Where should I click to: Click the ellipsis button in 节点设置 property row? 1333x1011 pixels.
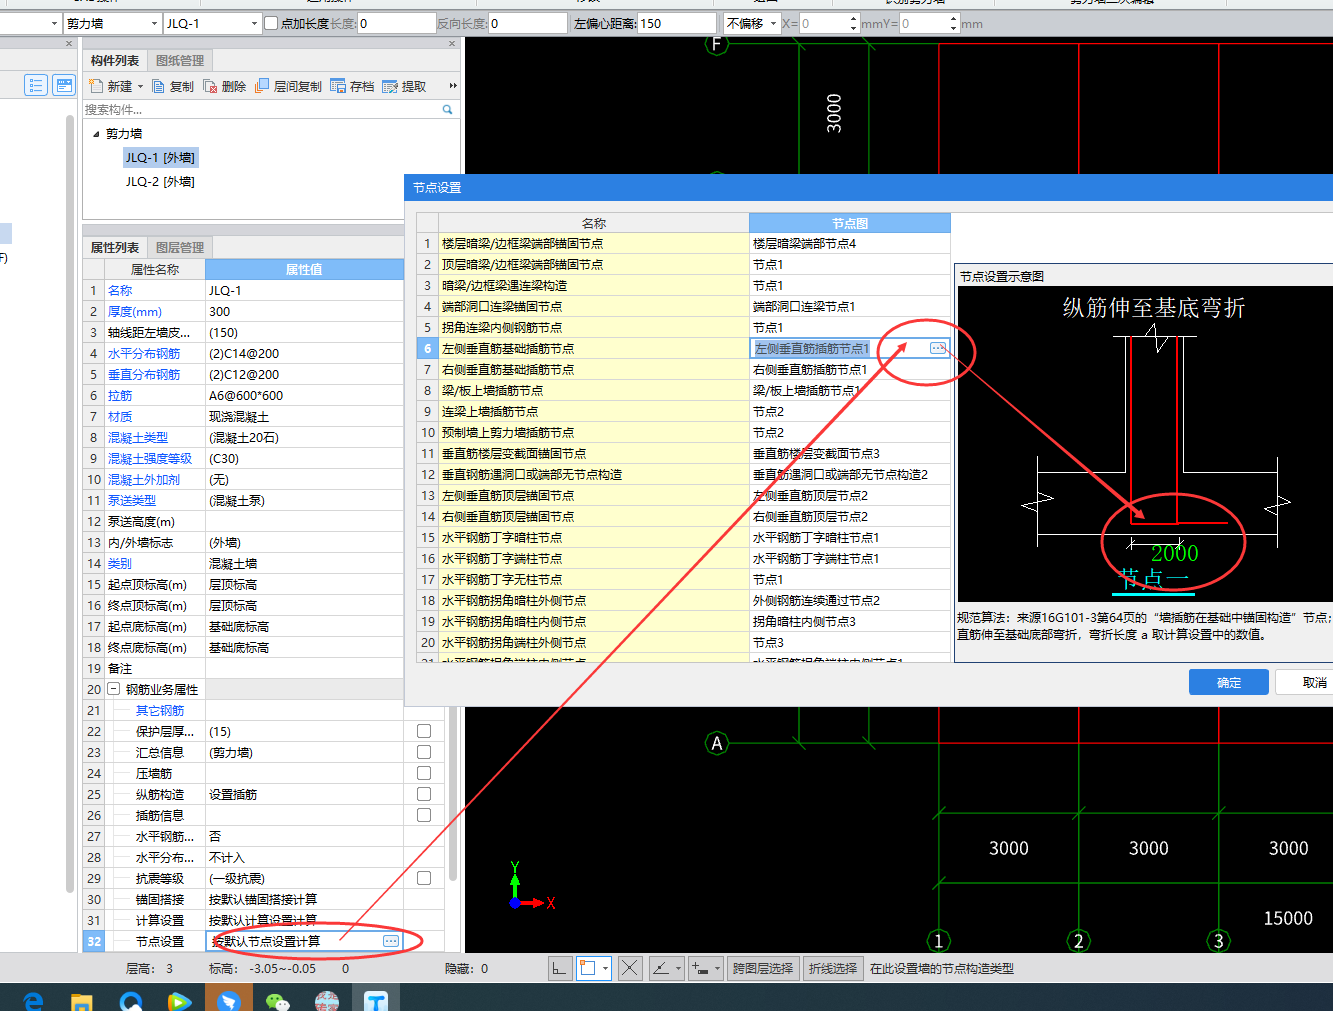[391, 941]
